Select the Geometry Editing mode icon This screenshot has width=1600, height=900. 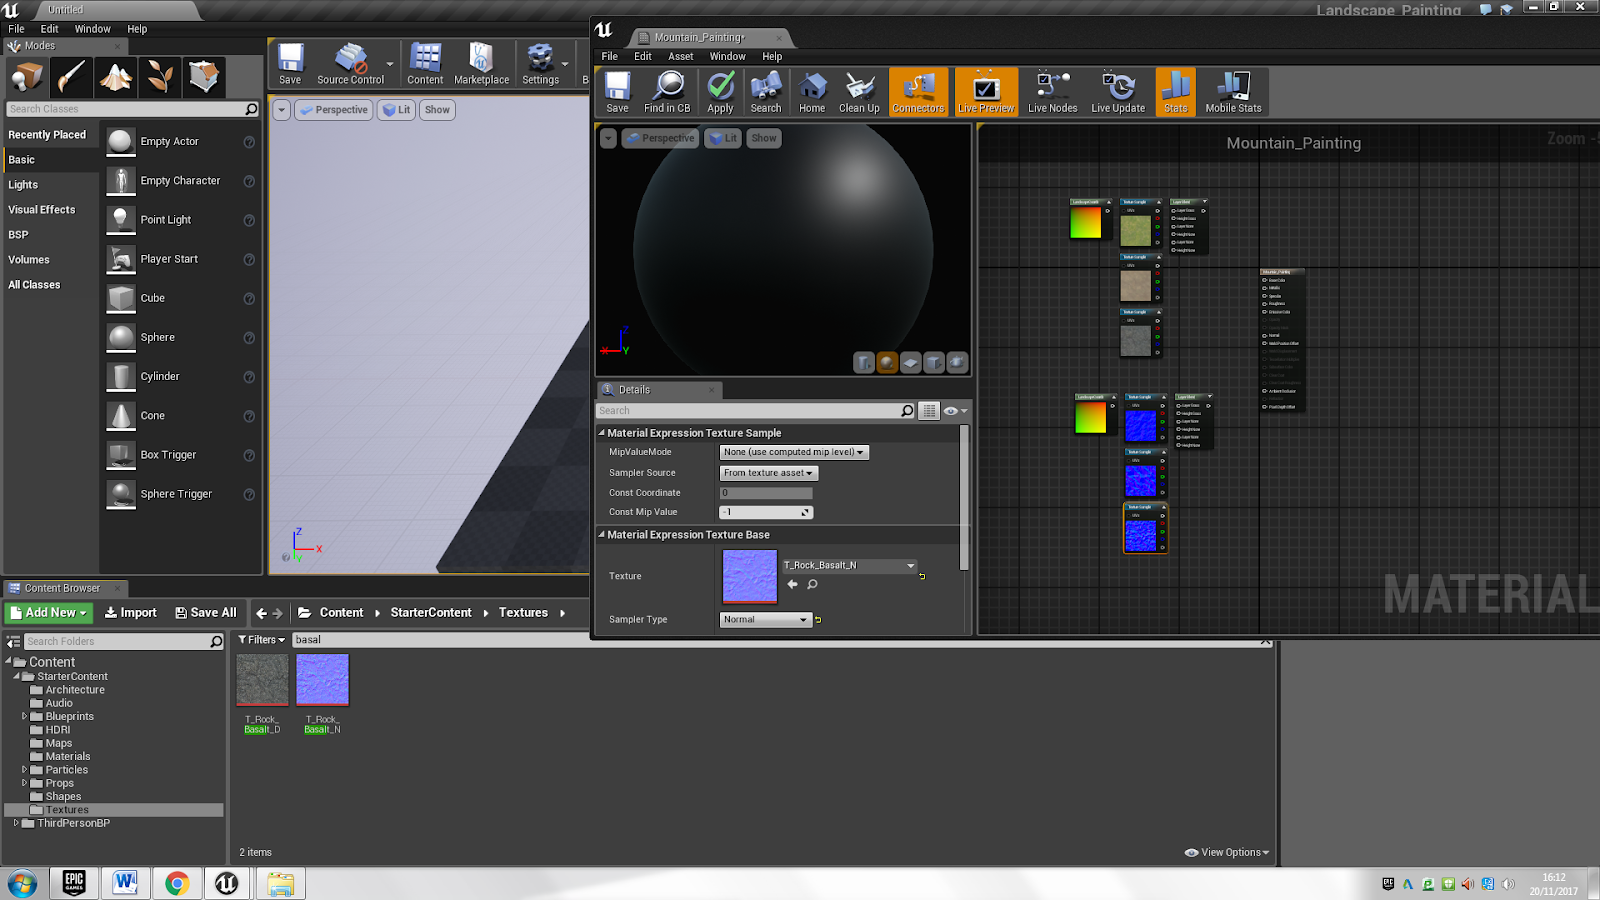tap(204, 77)
